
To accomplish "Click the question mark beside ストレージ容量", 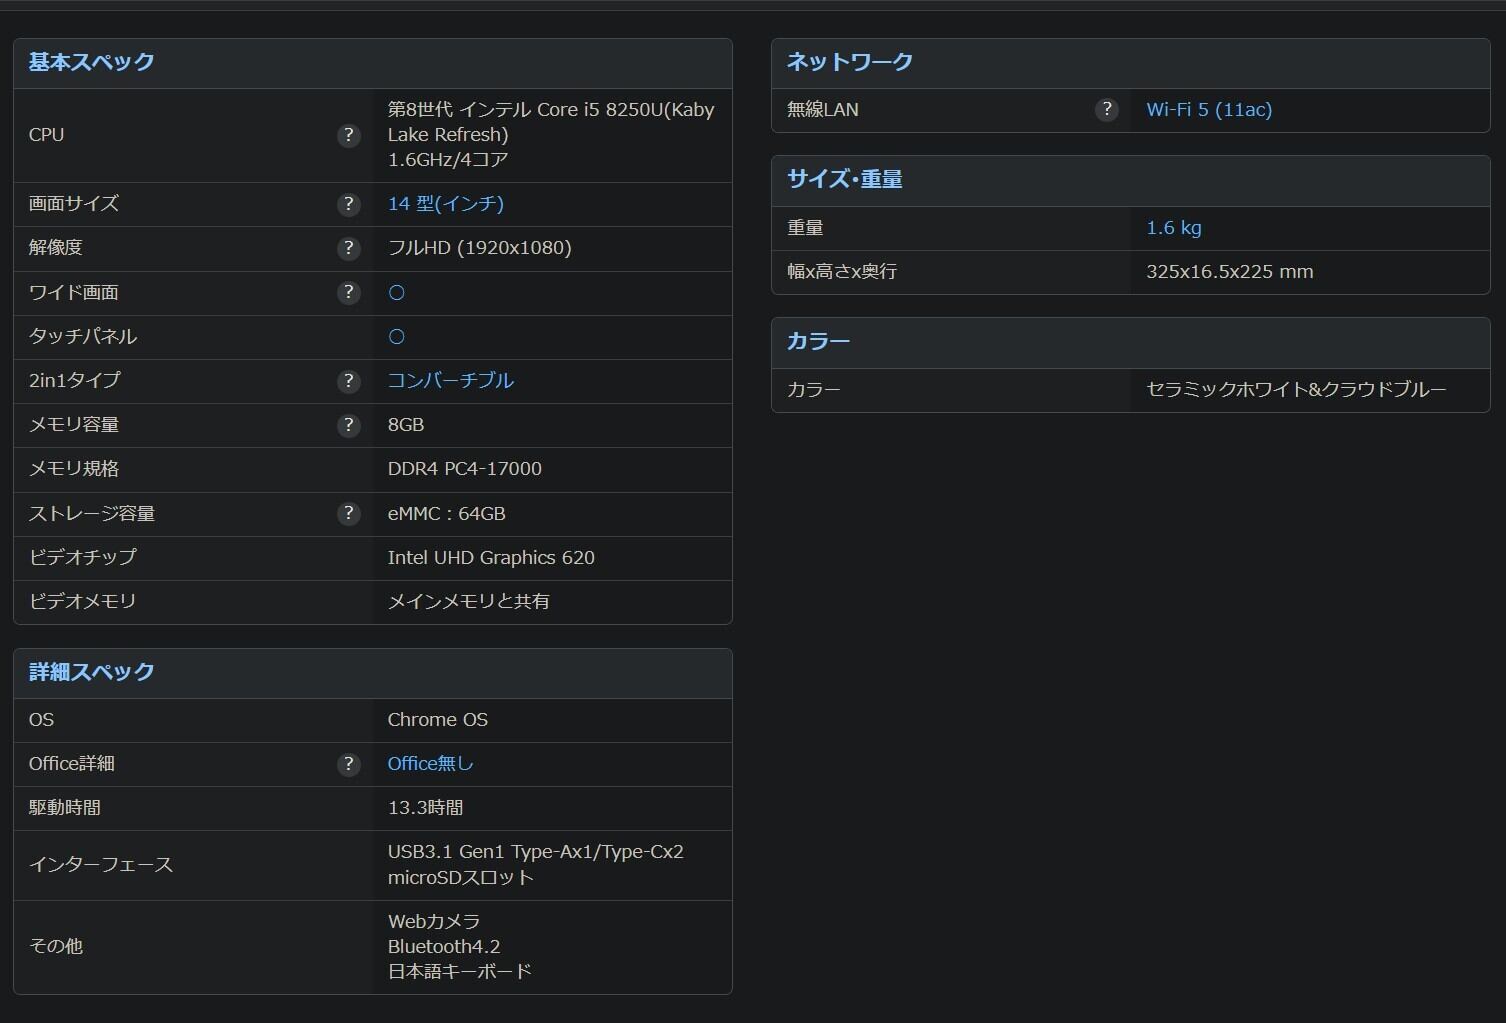I will [x=348, y=513].
